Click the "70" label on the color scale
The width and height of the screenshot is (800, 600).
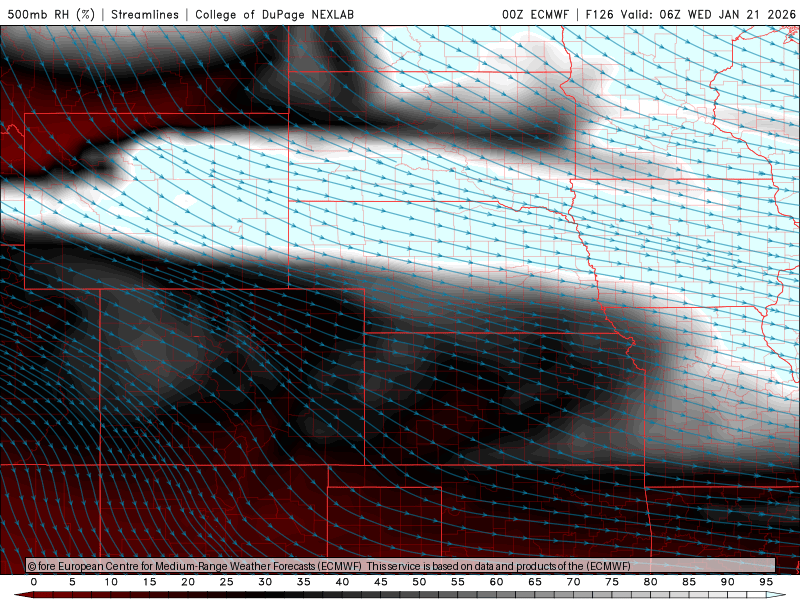point(573,582)
